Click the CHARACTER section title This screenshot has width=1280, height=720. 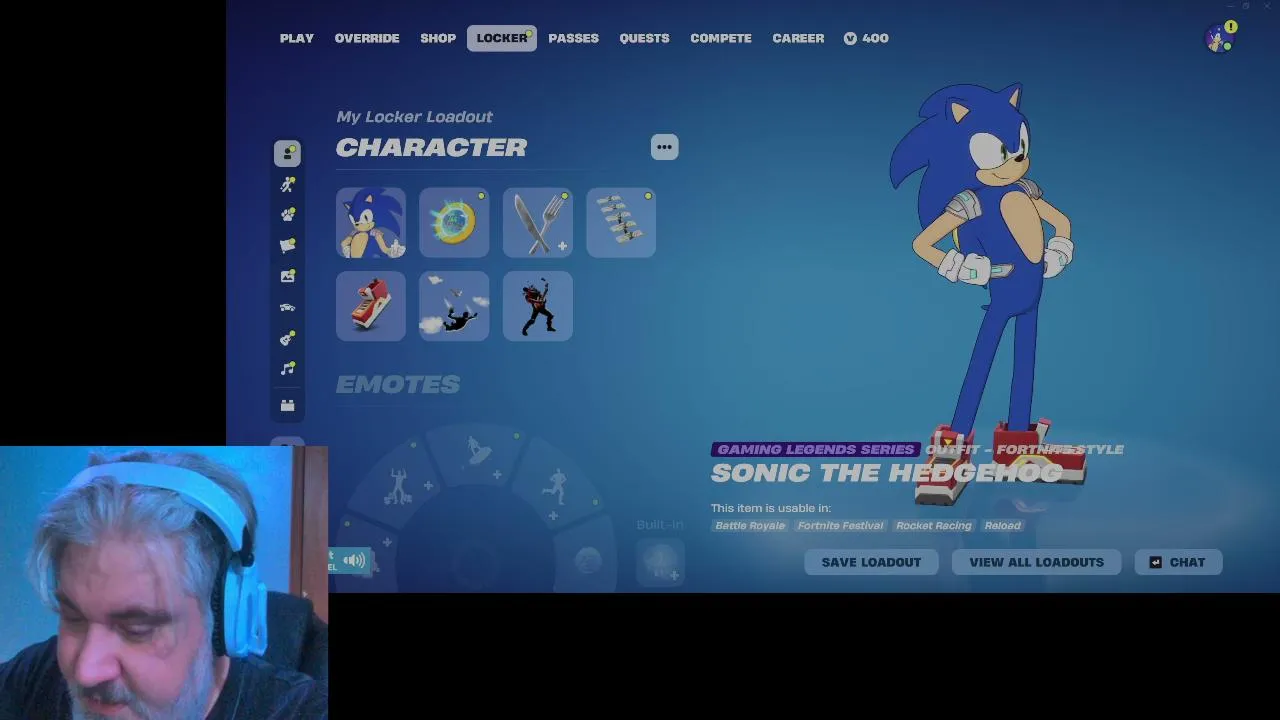pyautogui.click(x=431, y=148)
